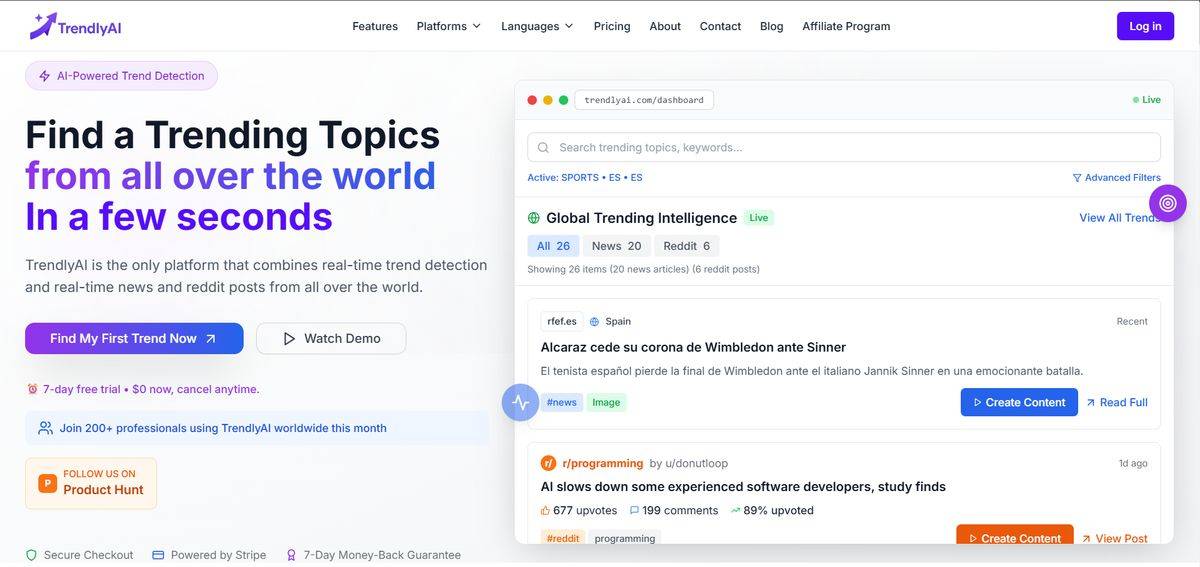Image resolution: width=1200 pixels, height=567 pixels.
Task: Click 'Active: SPORTS • ES • ES' text
Action: pyautogui.click(x=585, y=178)
